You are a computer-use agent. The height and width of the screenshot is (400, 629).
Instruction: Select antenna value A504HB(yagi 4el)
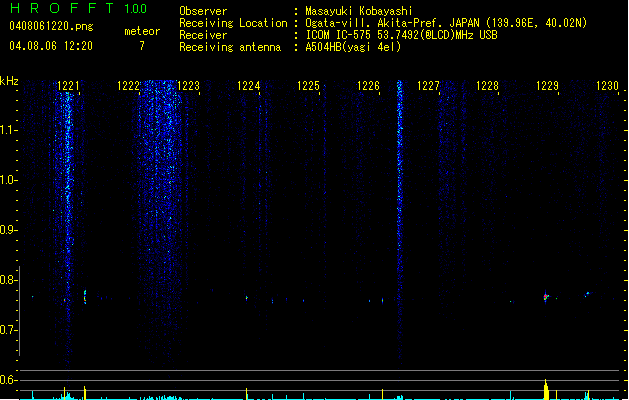tap(353, 47)
